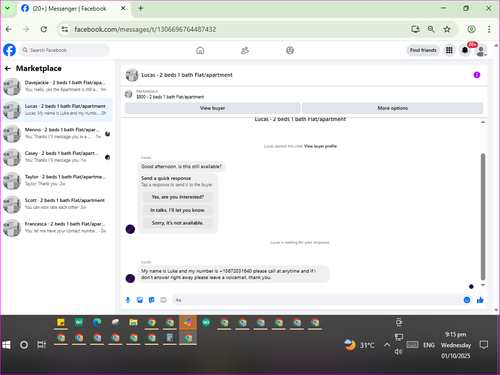
Task: Click the chat scrollbar thumb
Action: [483, 217]
